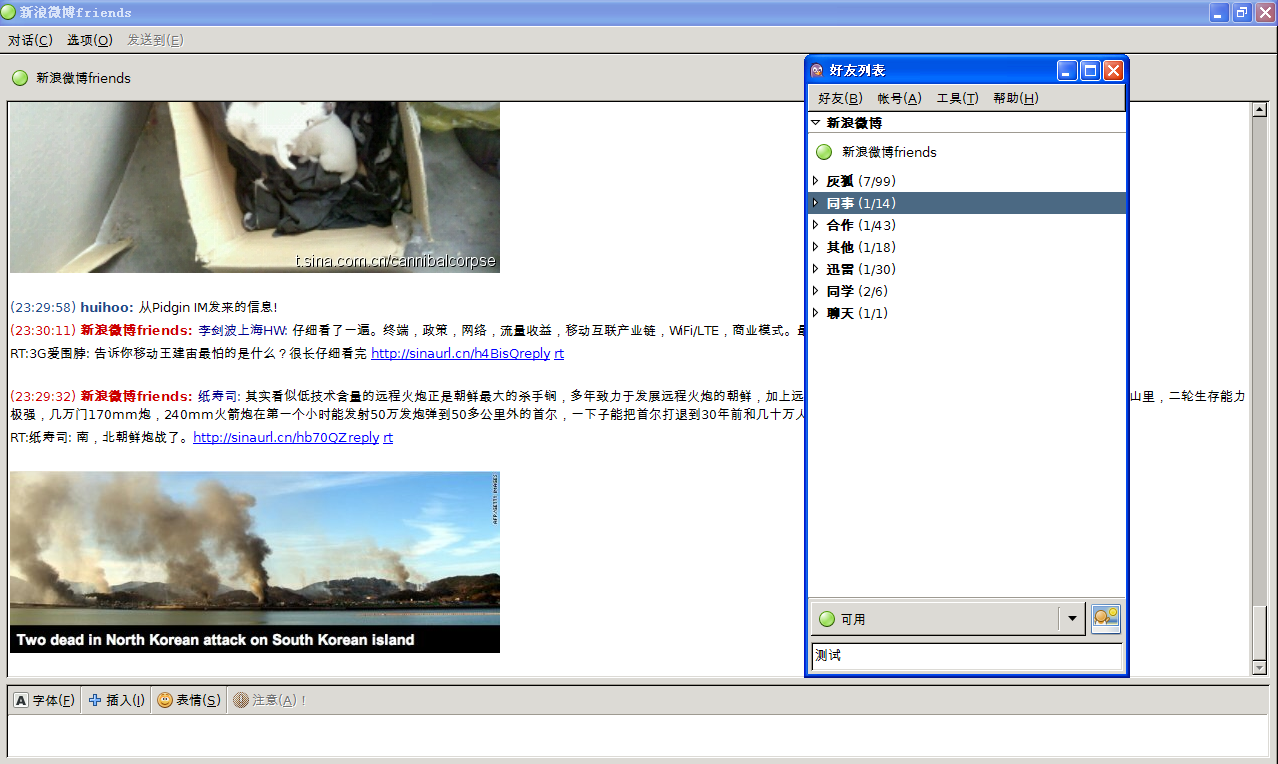
Task: Click the green status icon of 新浪微博friends buddy
Action: pos(824,152)
